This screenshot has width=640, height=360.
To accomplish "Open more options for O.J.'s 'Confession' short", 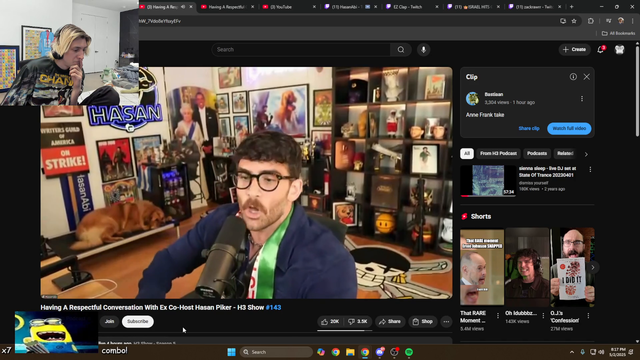I will 588,316.
